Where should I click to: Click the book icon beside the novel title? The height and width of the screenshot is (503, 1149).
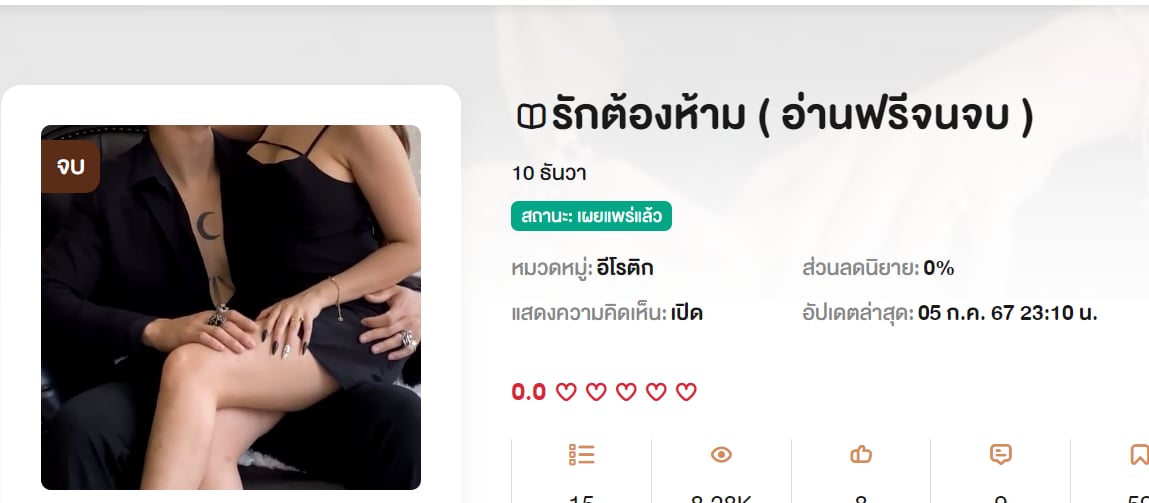(531, 118)
